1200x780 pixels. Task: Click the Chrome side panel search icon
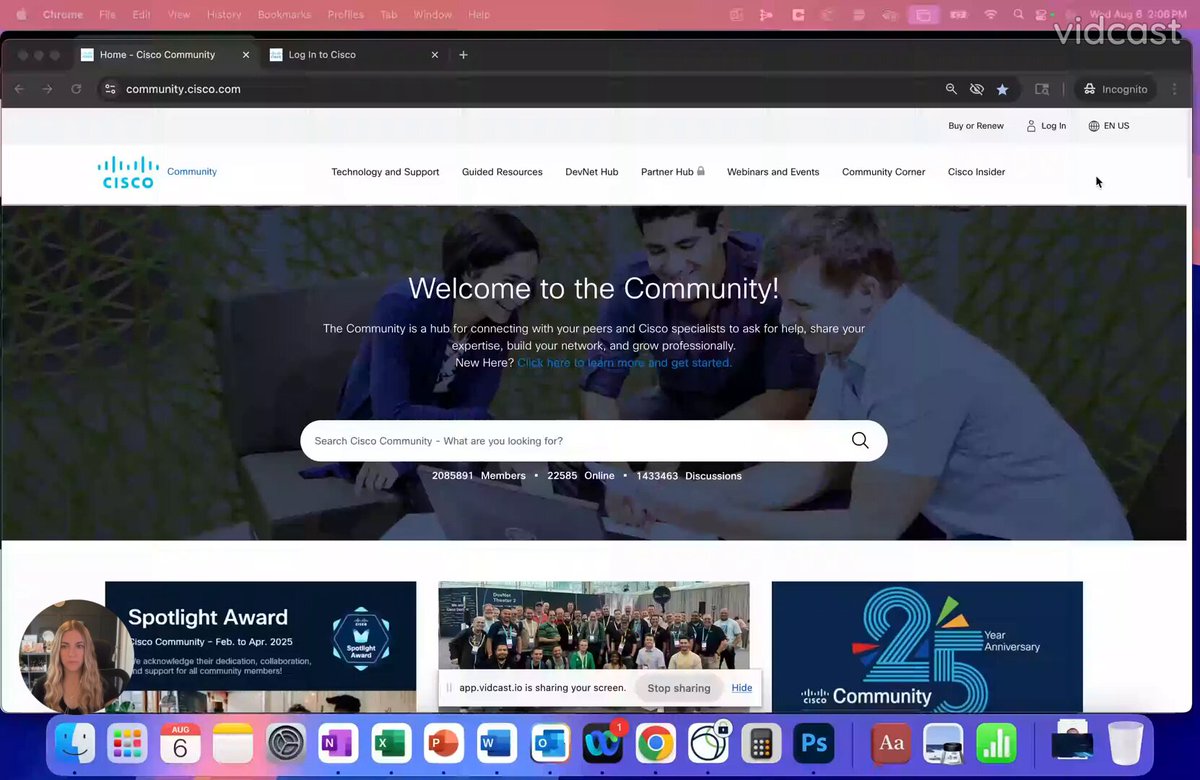(1042, 89)
